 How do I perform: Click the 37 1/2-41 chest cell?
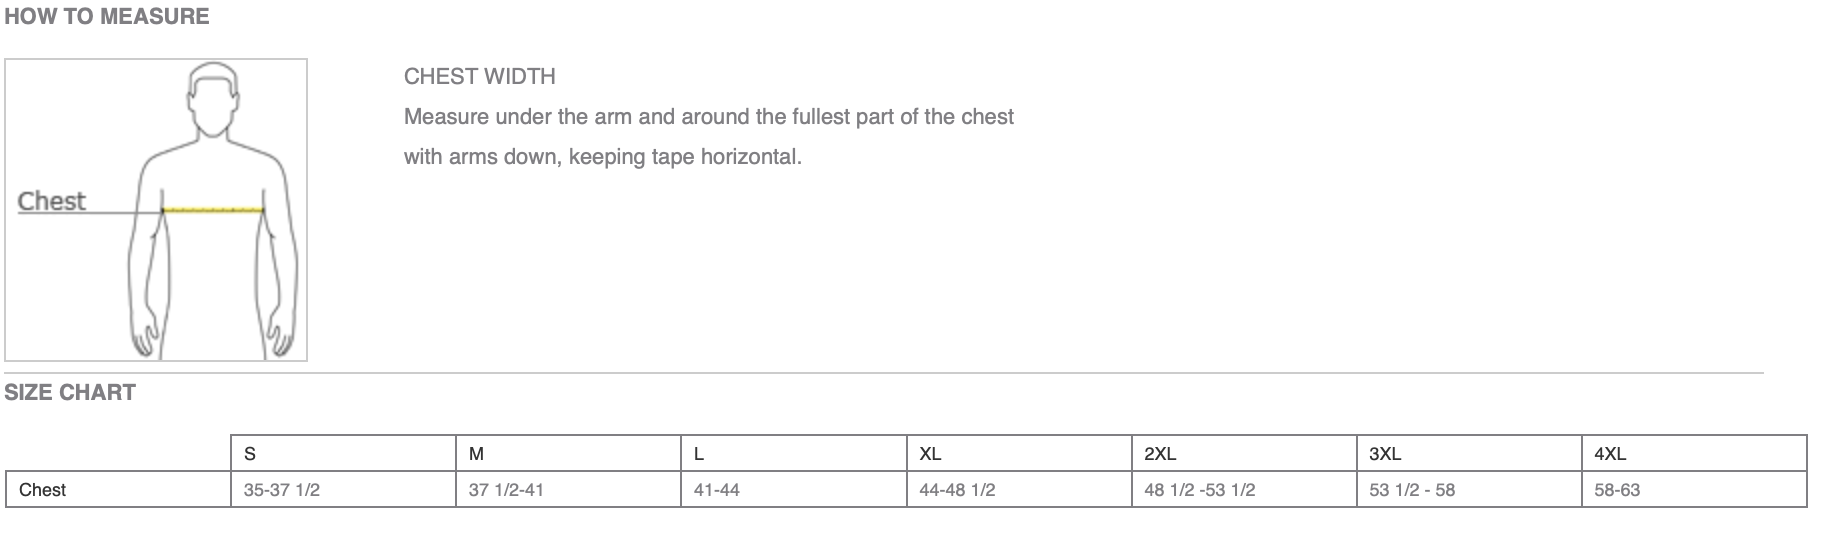pos(506,490)
